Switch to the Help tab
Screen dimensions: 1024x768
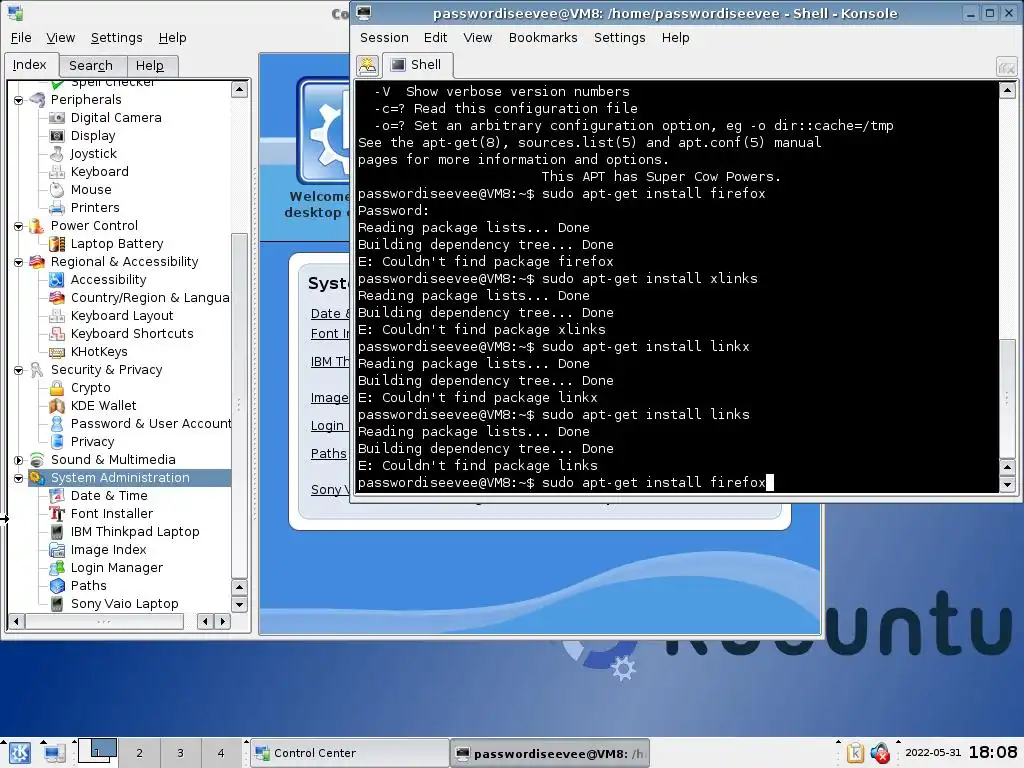pos(150,65)
